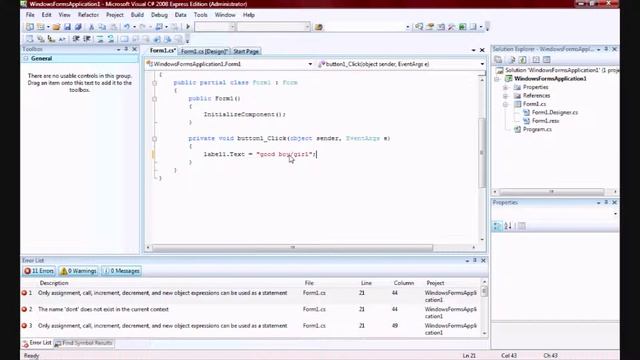Click the green Start Debugging play icon
The height and width of the screenshot is (360, 640).
pyautogui.click(x=188, y=27)
